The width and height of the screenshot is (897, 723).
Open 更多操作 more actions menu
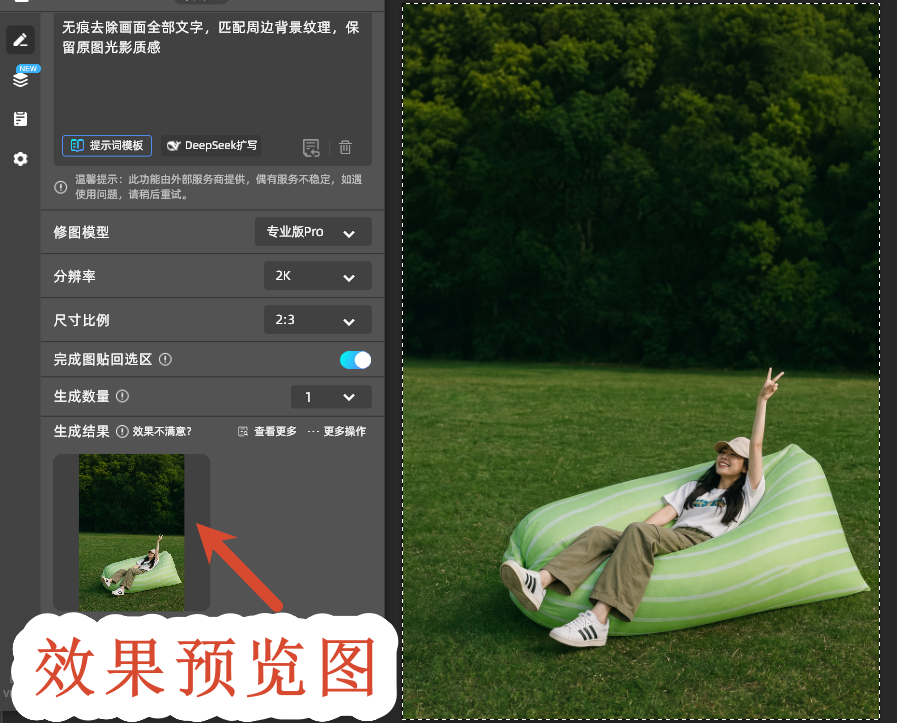point(336,431)
